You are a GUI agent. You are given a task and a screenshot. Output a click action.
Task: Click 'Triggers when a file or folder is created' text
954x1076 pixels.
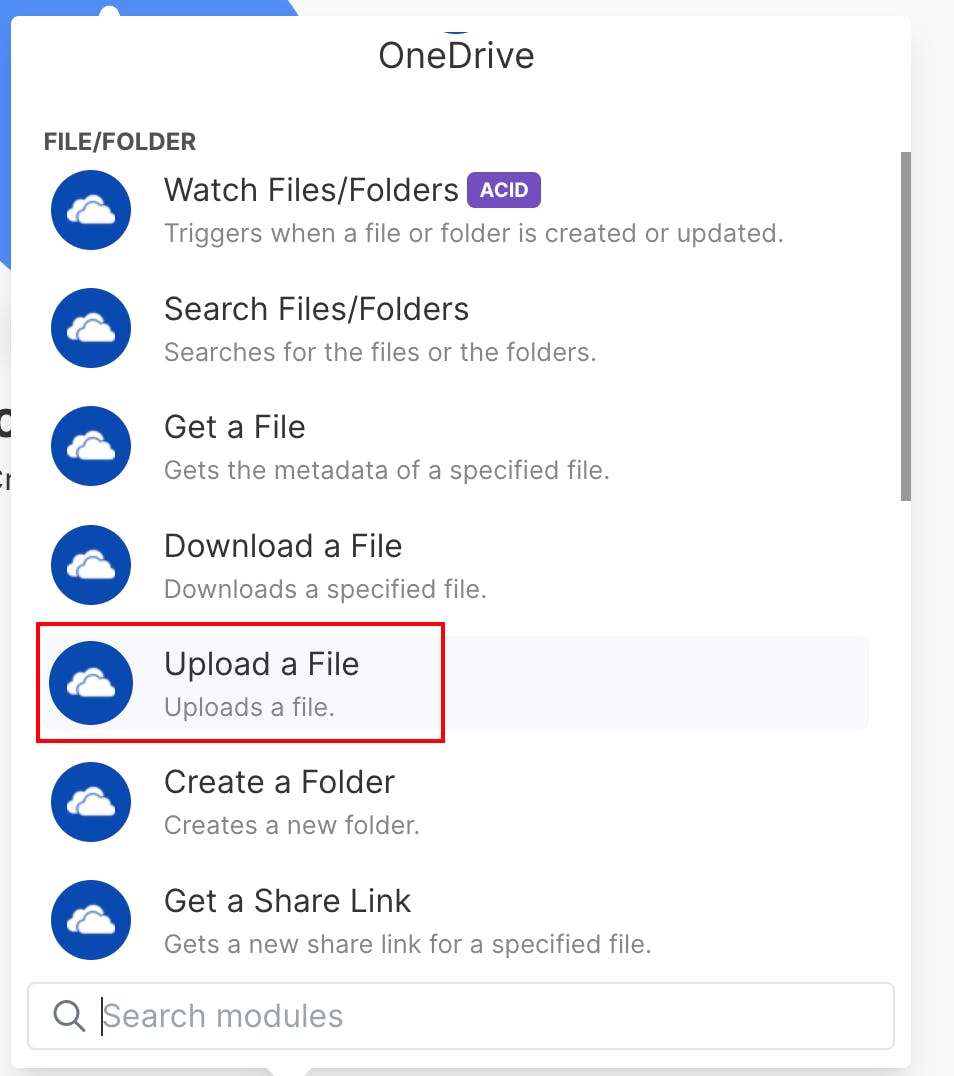point(473,233)
